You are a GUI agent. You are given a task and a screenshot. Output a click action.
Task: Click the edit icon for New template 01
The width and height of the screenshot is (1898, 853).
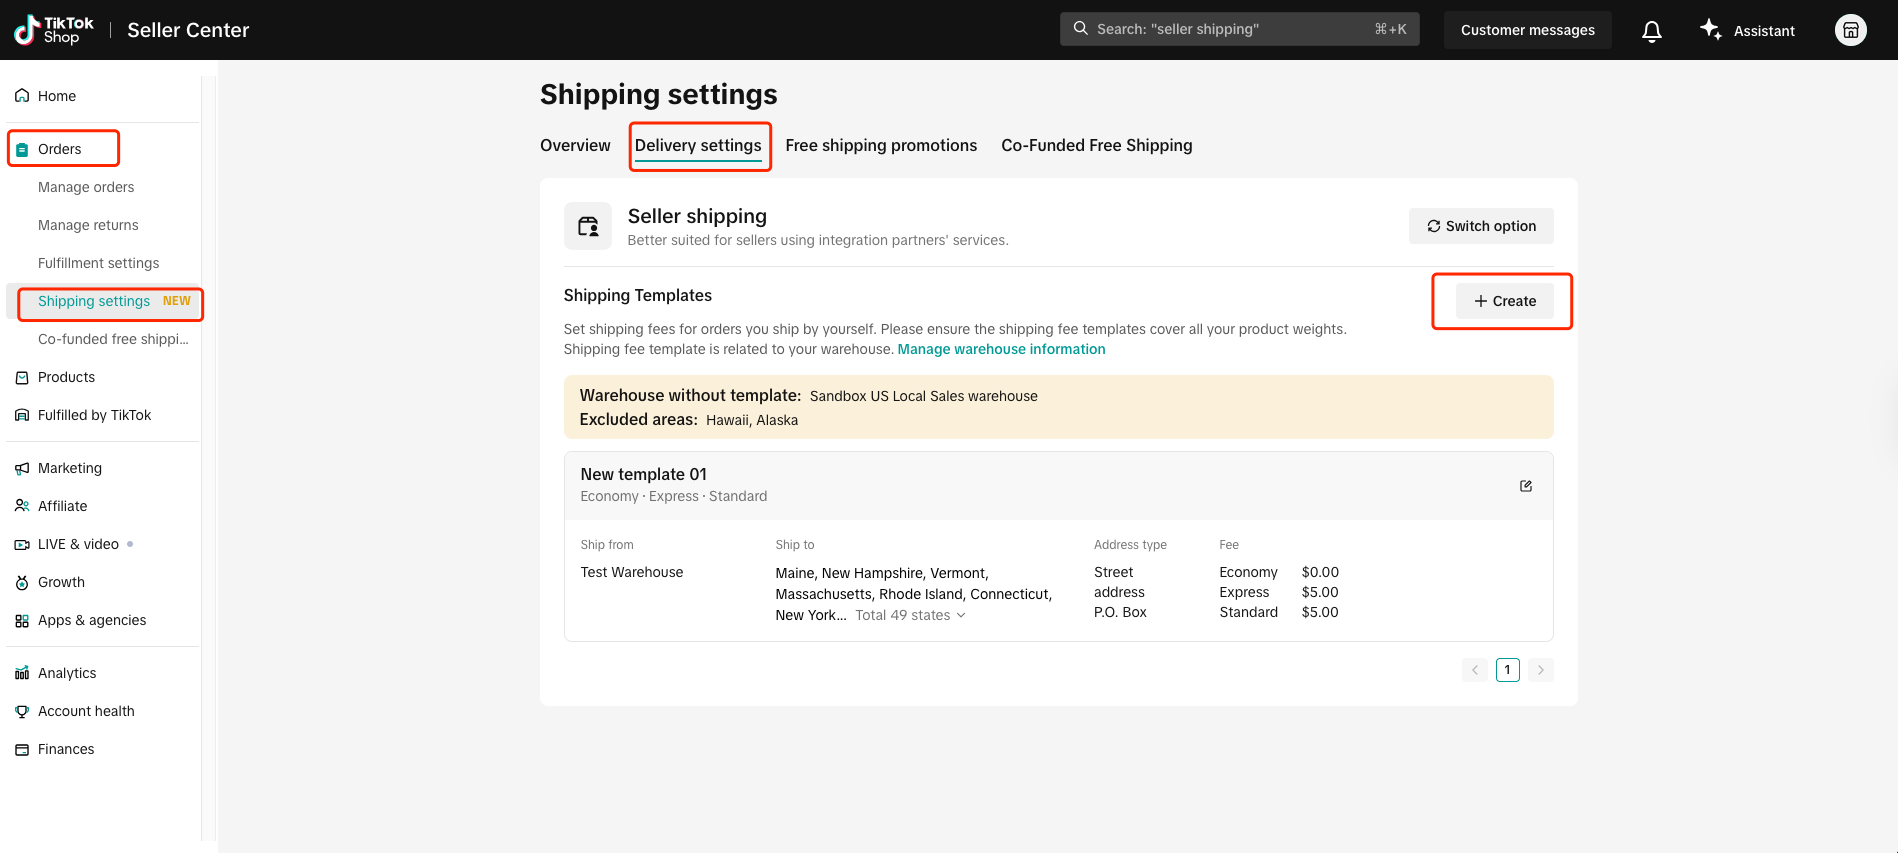(x=1525, y=486)
